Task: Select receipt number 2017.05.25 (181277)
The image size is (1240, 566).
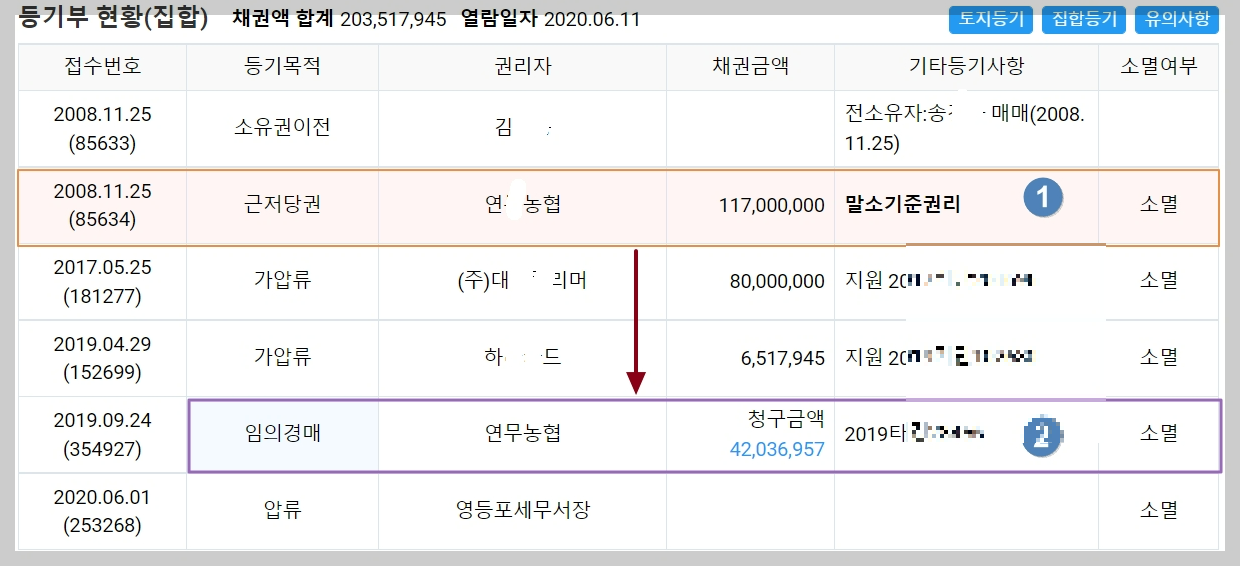Action: pyautogui.click(x=103, y=282)
